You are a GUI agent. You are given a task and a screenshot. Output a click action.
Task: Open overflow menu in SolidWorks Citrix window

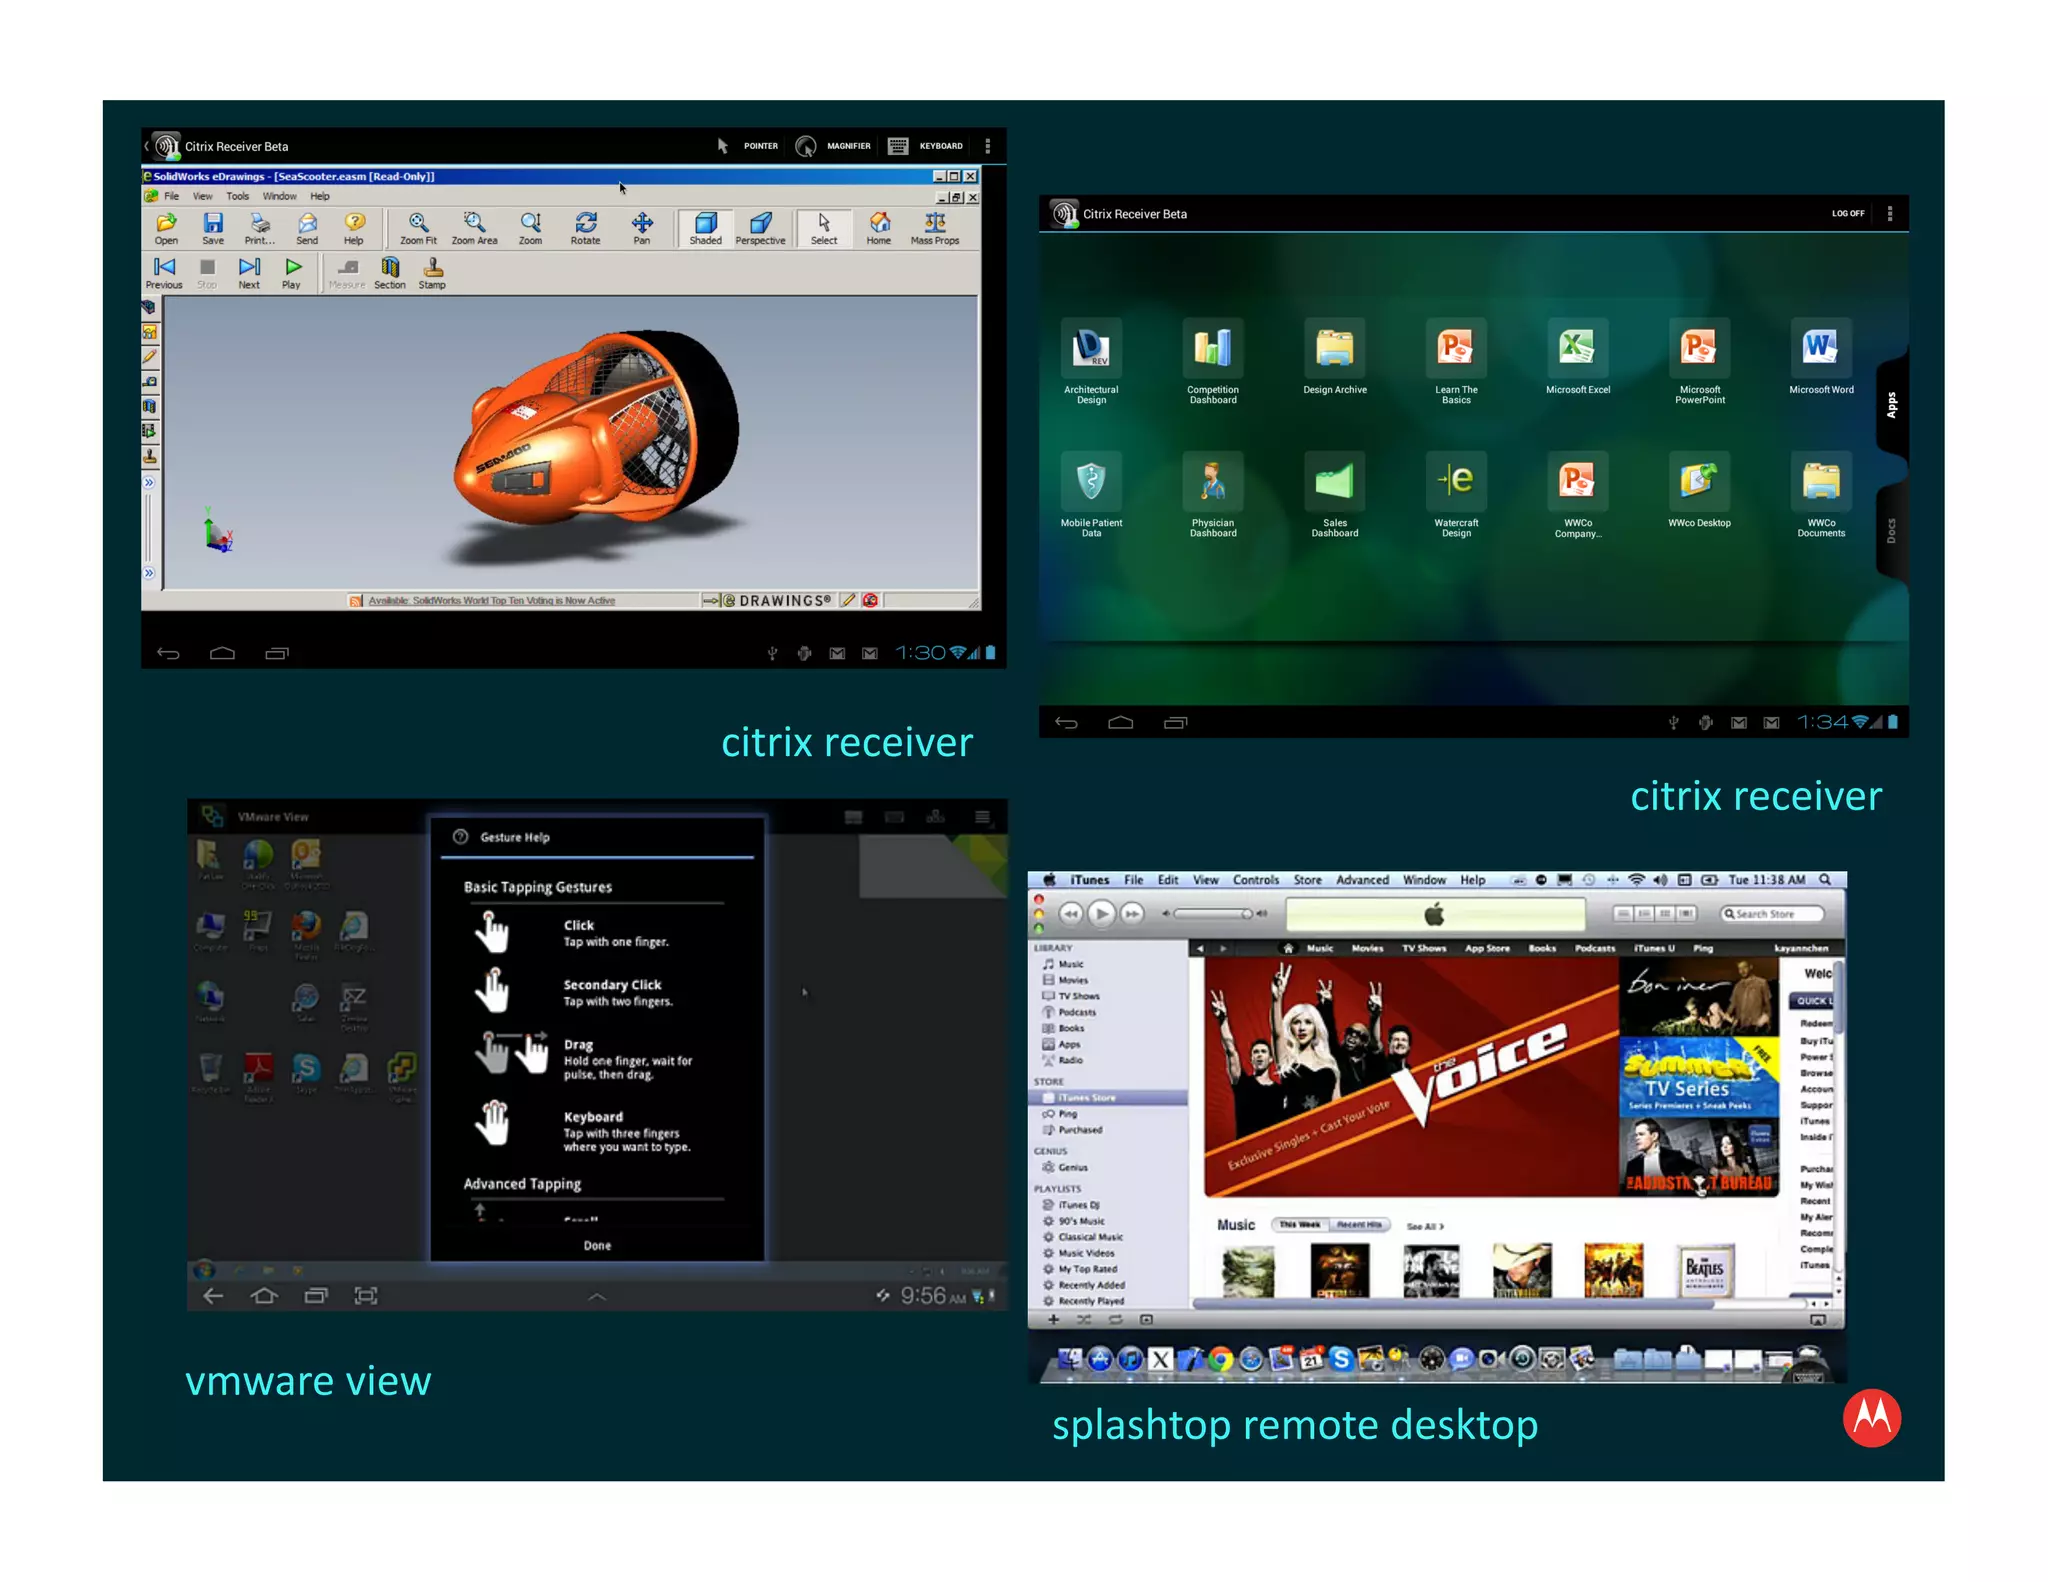coord(988,146)
